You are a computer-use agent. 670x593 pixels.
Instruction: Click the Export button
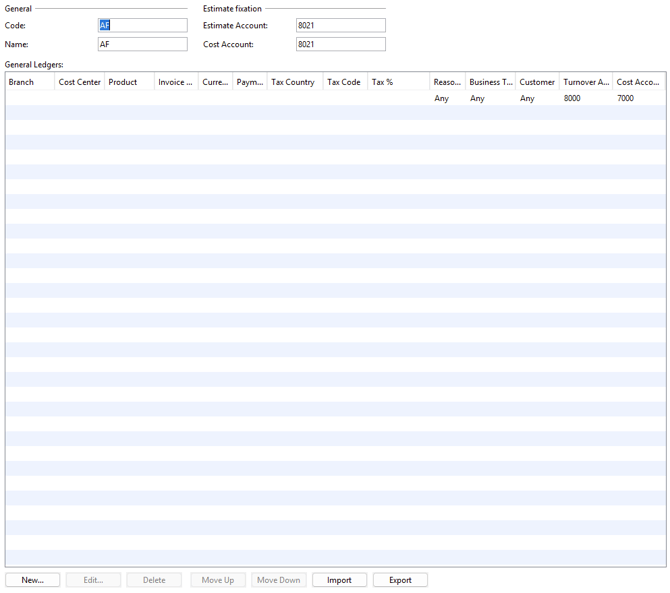click(400, 580)
